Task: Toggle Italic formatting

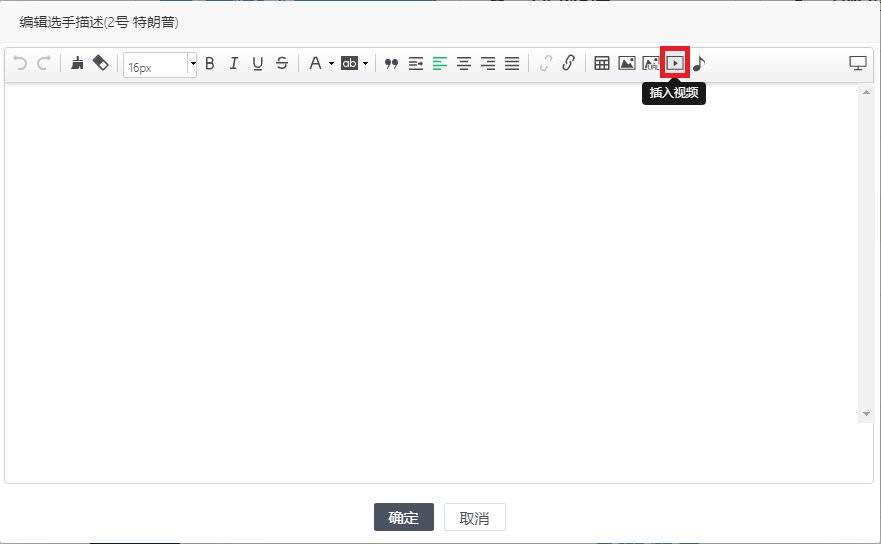Action: pyautogui.click(x=234, y=63)
